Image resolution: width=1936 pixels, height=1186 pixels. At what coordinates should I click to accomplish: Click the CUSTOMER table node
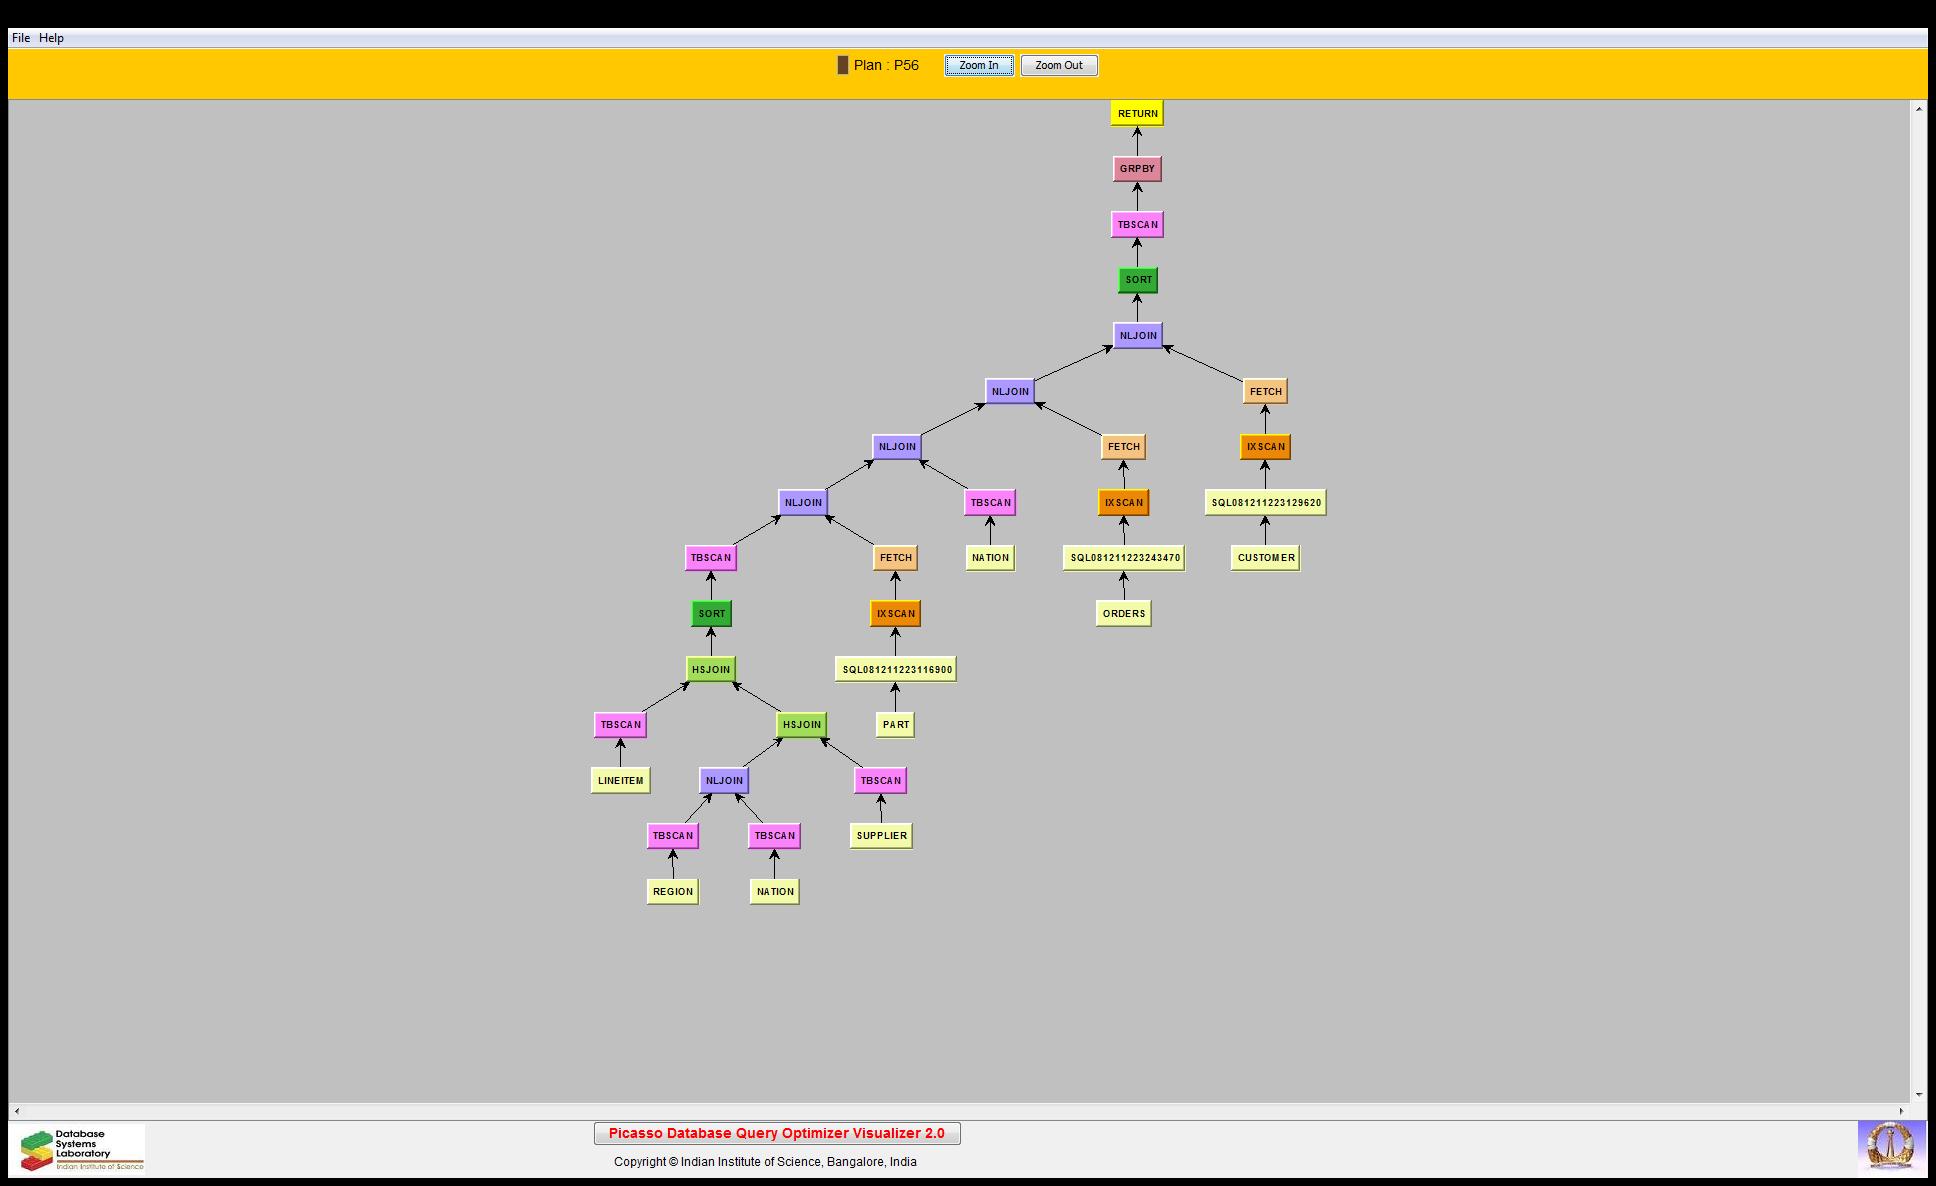pos(1265,558)
